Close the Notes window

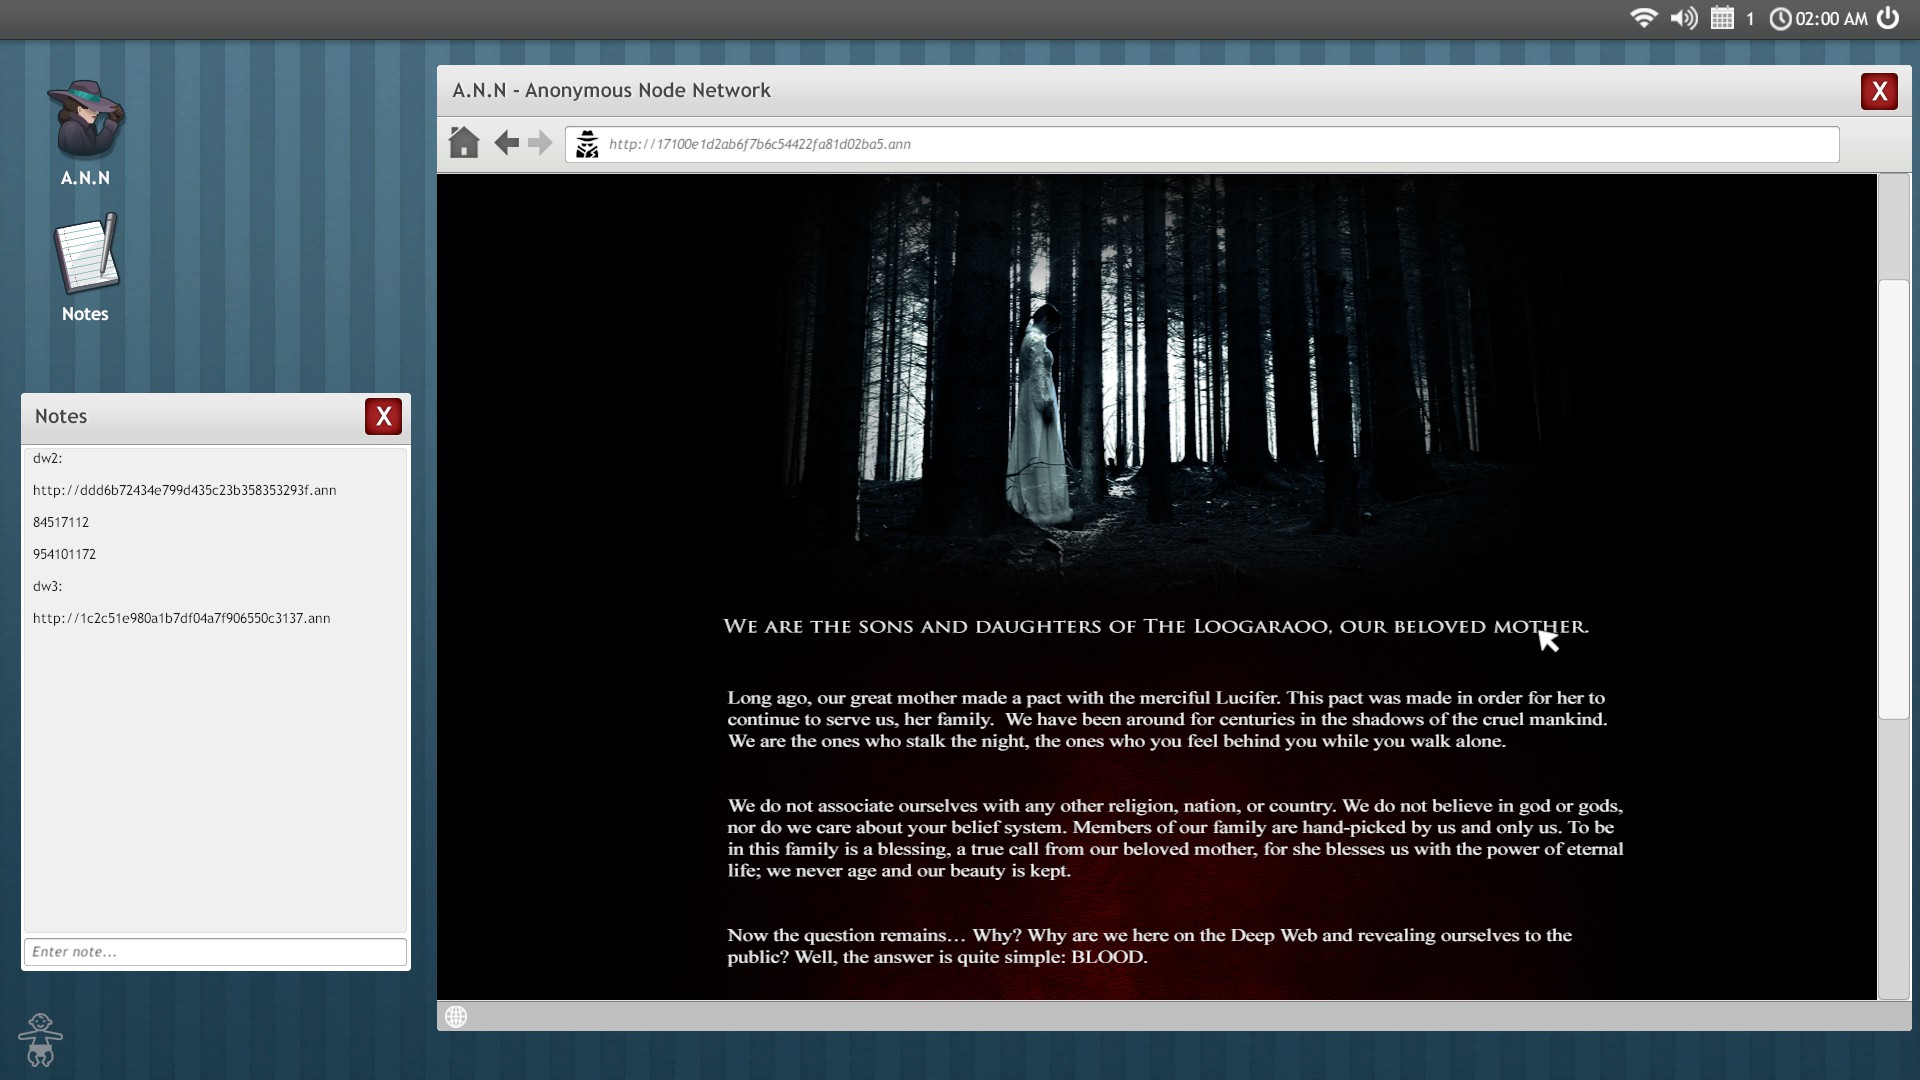click(383, 417)
